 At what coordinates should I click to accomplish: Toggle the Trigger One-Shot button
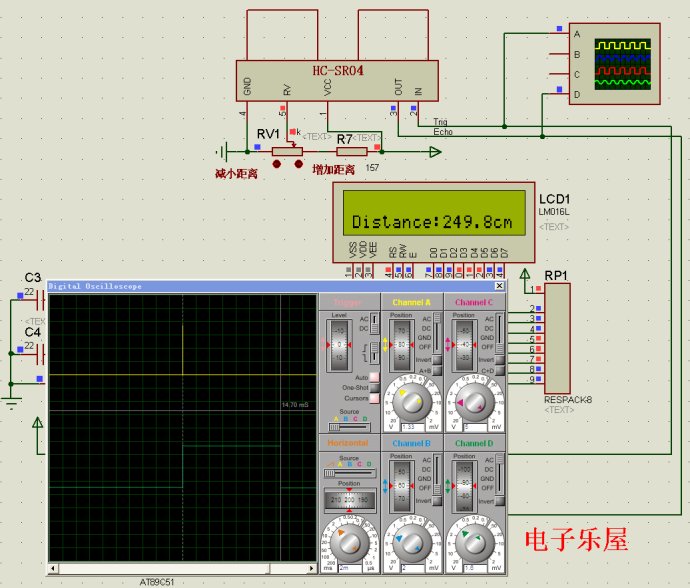point(374,388)
